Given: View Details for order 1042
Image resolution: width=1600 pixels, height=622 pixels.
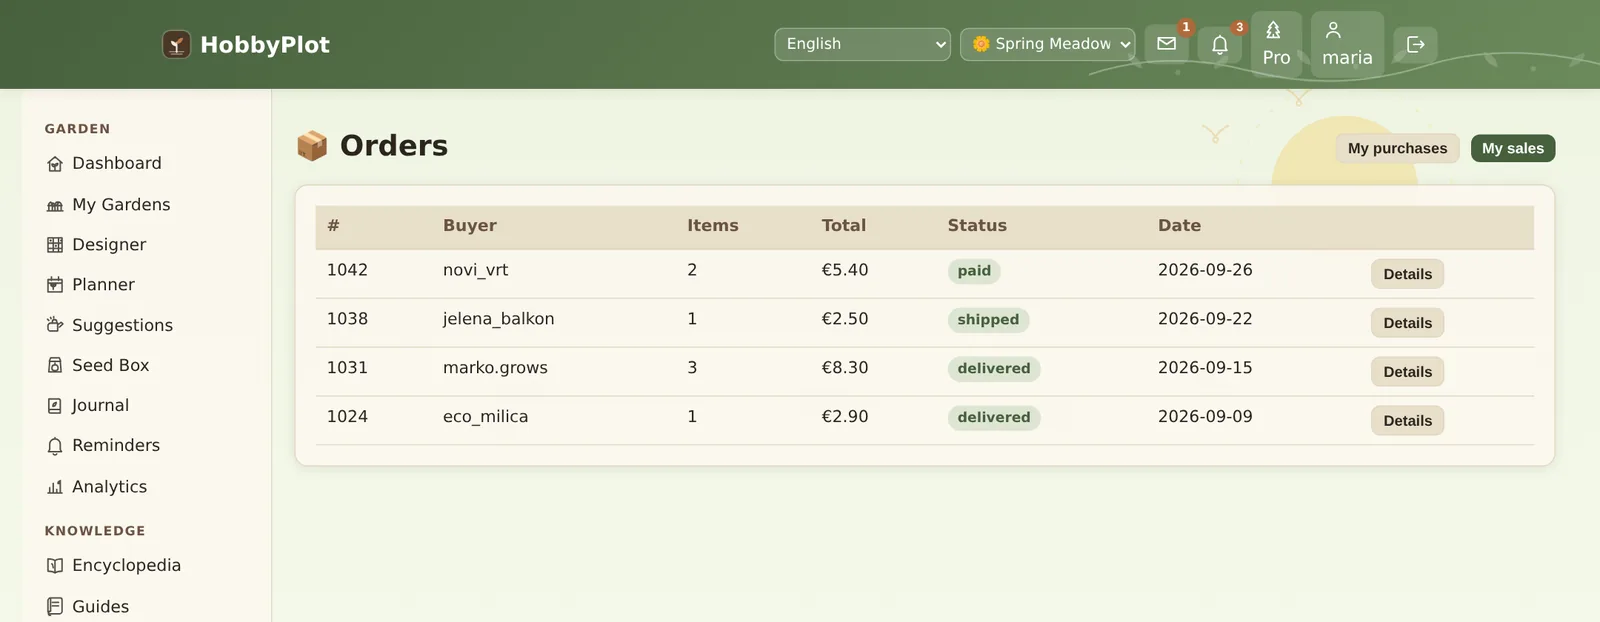Looking at the screenshot, I should pyautogui.click(x=1407, y=274).
